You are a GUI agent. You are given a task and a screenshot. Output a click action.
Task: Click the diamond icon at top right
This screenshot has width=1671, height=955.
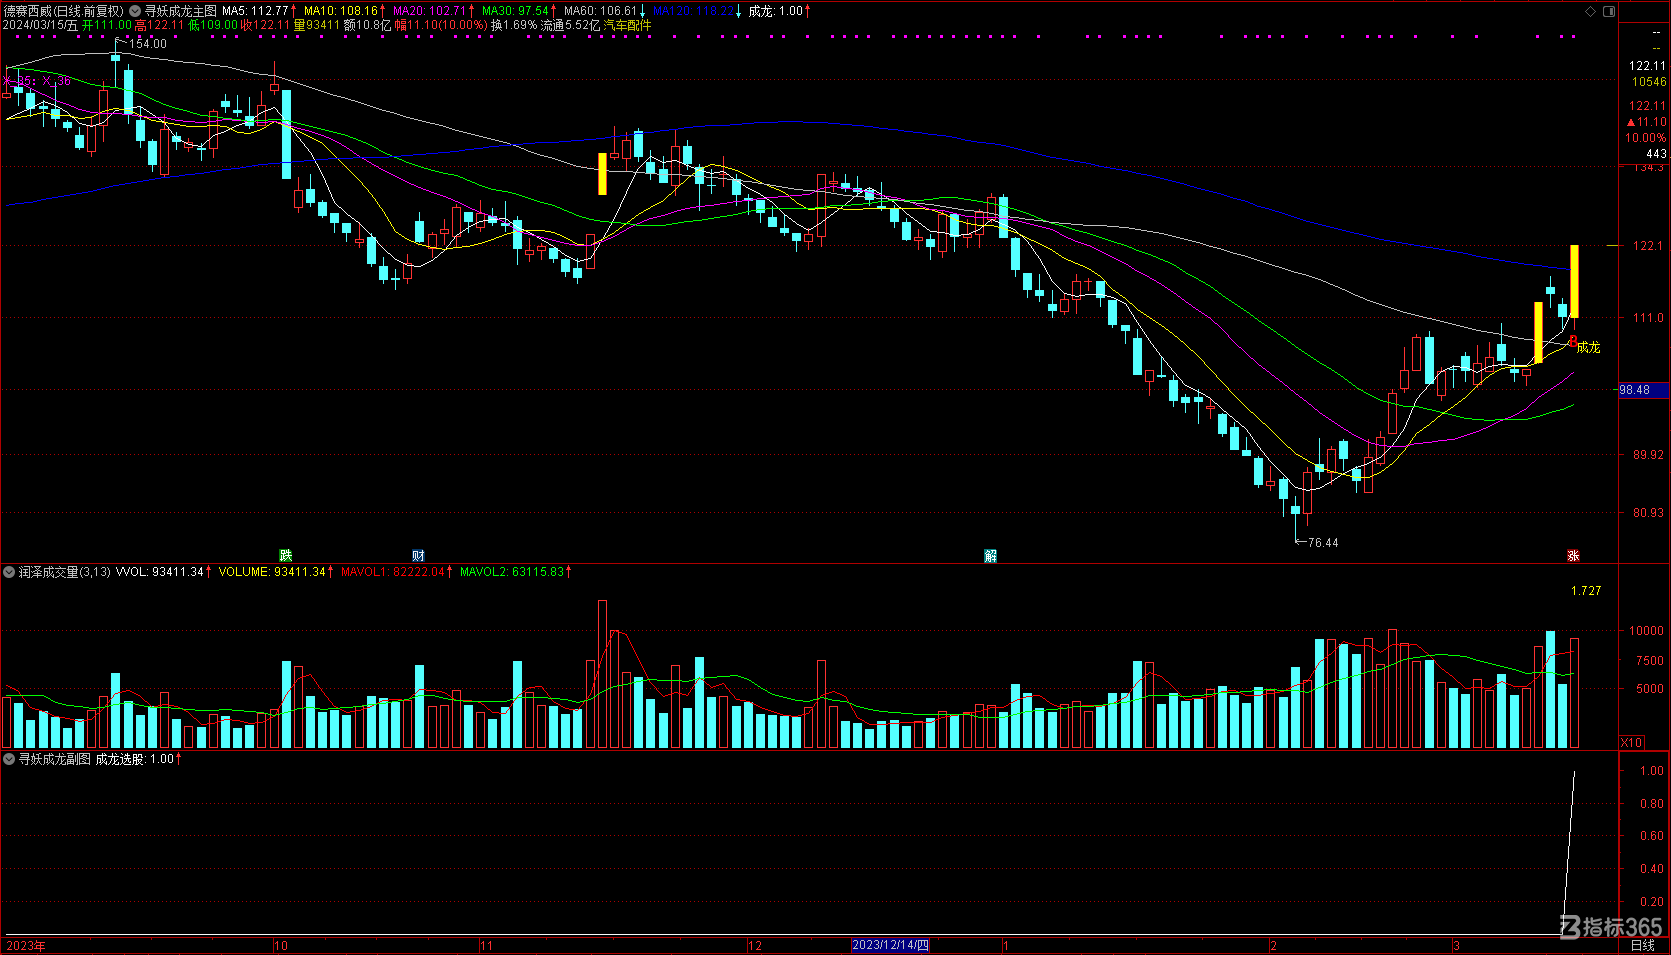pos(1591,11)
